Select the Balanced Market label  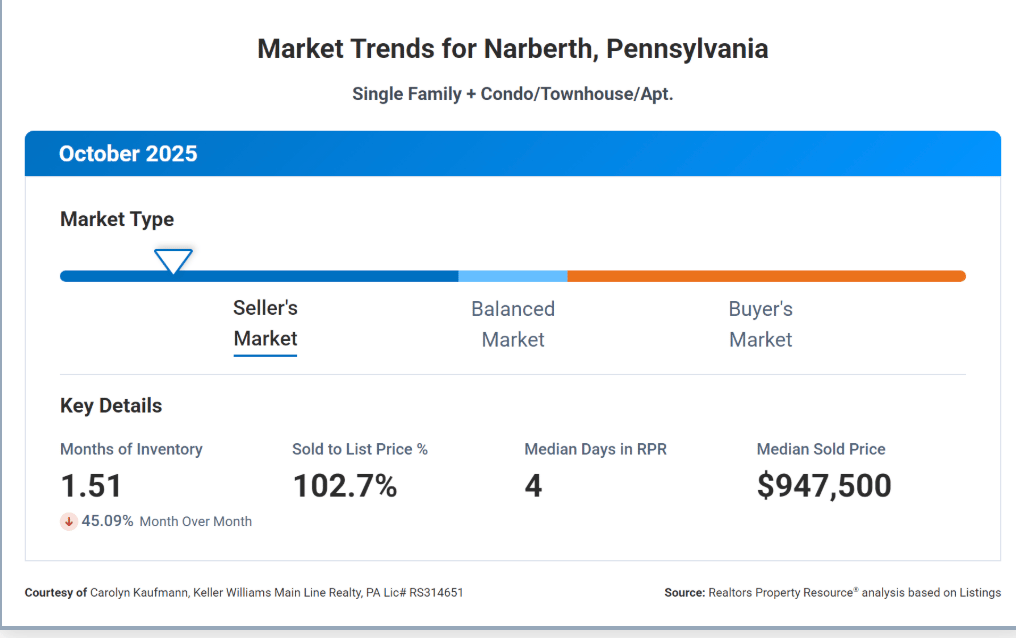click(513, 324)
